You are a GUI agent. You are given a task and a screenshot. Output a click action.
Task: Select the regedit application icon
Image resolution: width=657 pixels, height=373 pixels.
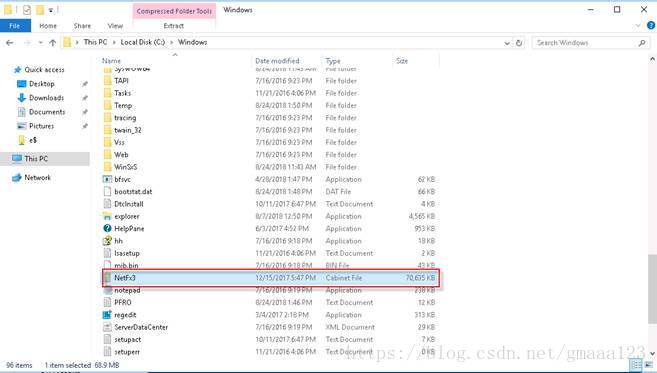click(108, 315)
